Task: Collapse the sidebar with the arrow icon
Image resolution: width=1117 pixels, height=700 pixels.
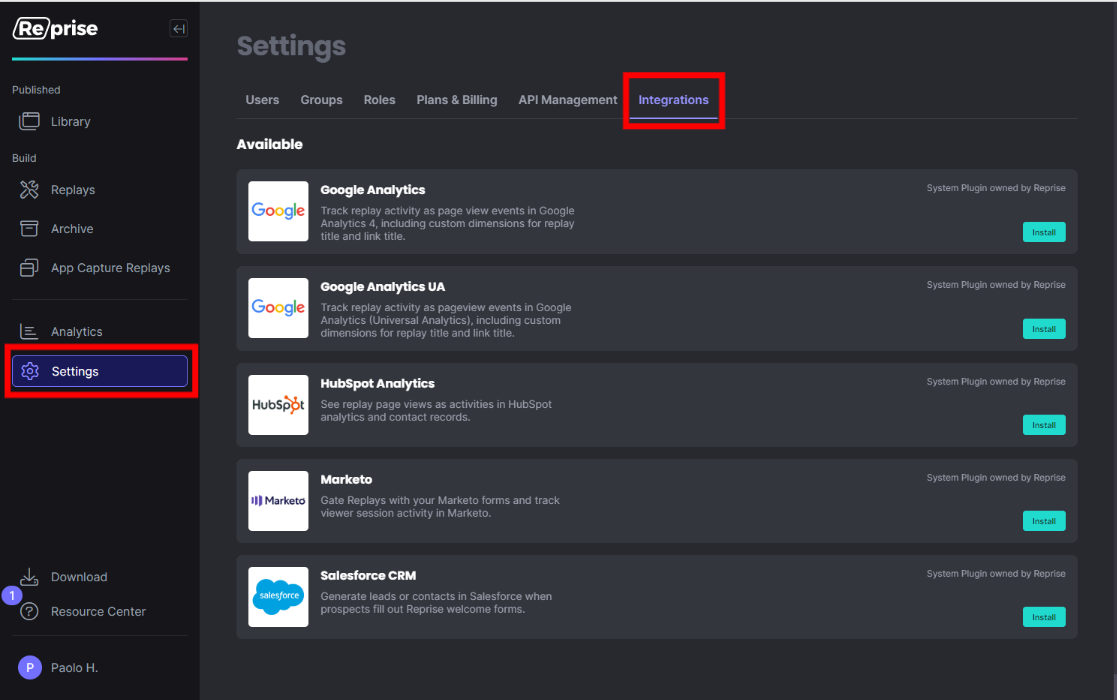Action: point(178,28)
